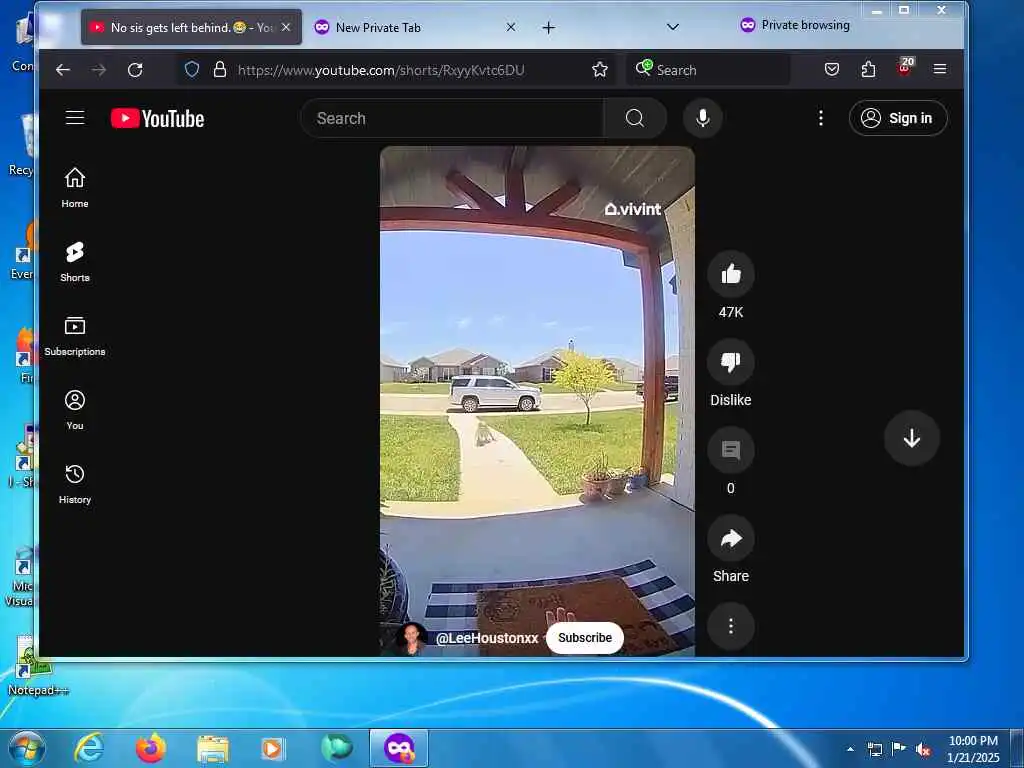Click the YouTube logo
Viewport: 1024px width, 768px height.
tap(157, 118)
